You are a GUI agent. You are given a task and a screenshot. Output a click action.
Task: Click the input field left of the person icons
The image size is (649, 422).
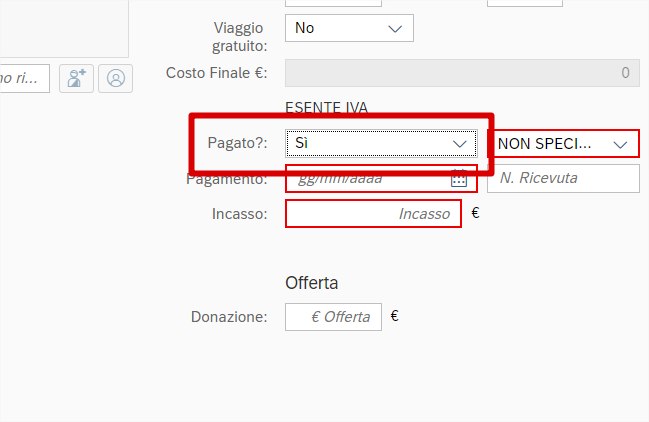pyautogui.click(x=24, y=78)
